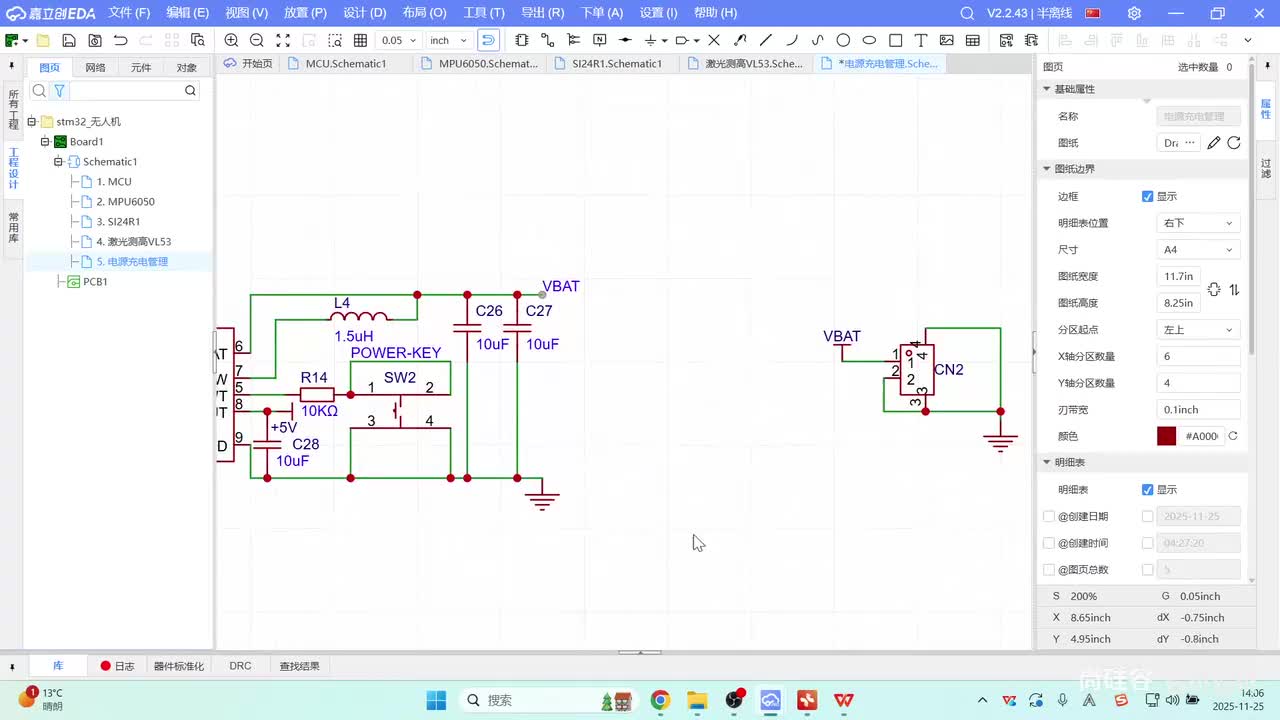Select the arc drawing tool
Viewport: 1280px width, 720px height.
tap(792, 40)
